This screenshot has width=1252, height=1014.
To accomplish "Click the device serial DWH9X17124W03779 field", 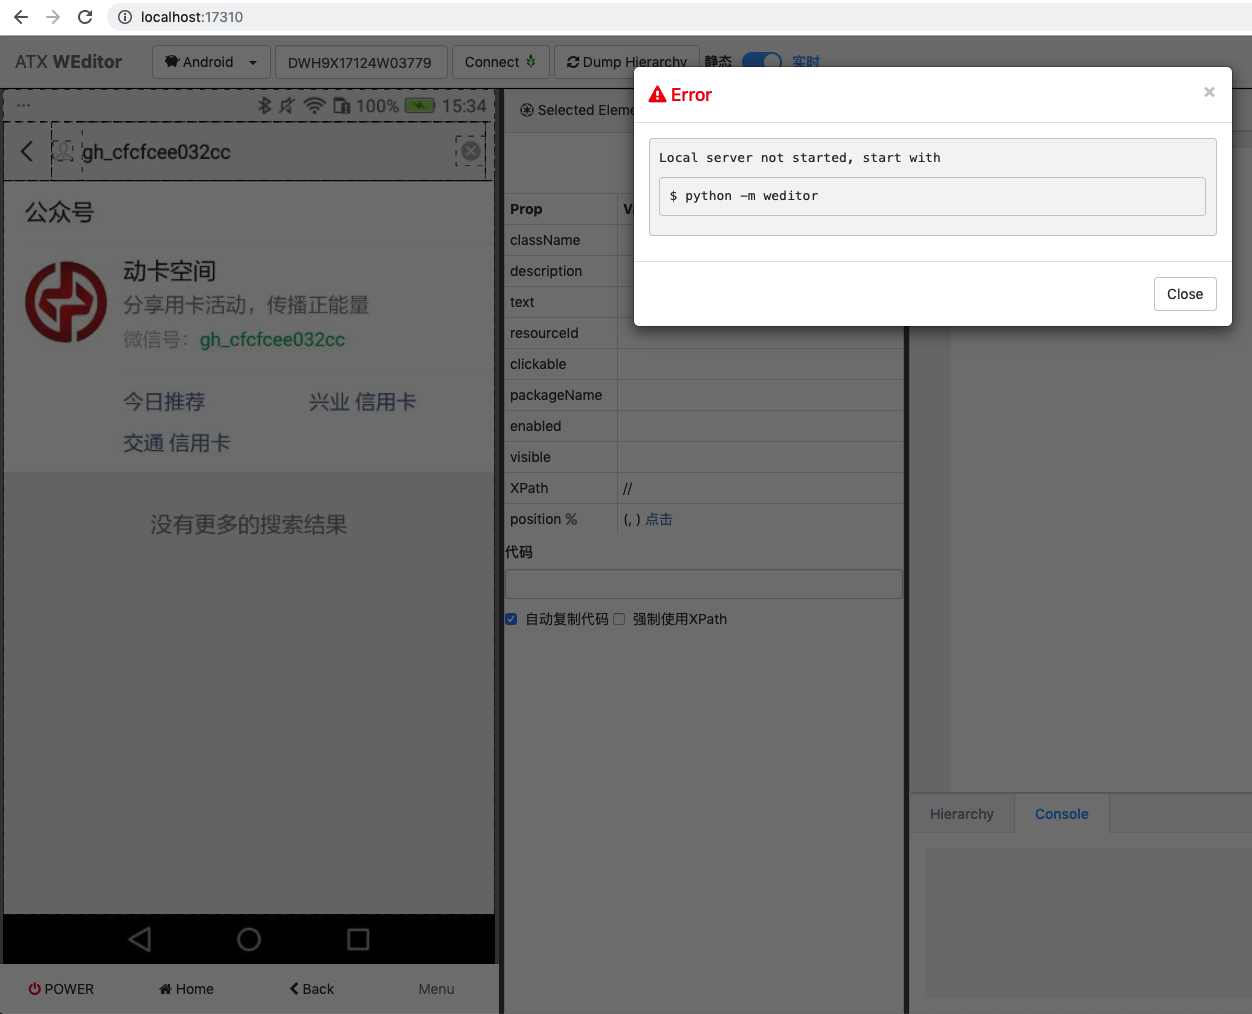I will click(x=360, y=62).
